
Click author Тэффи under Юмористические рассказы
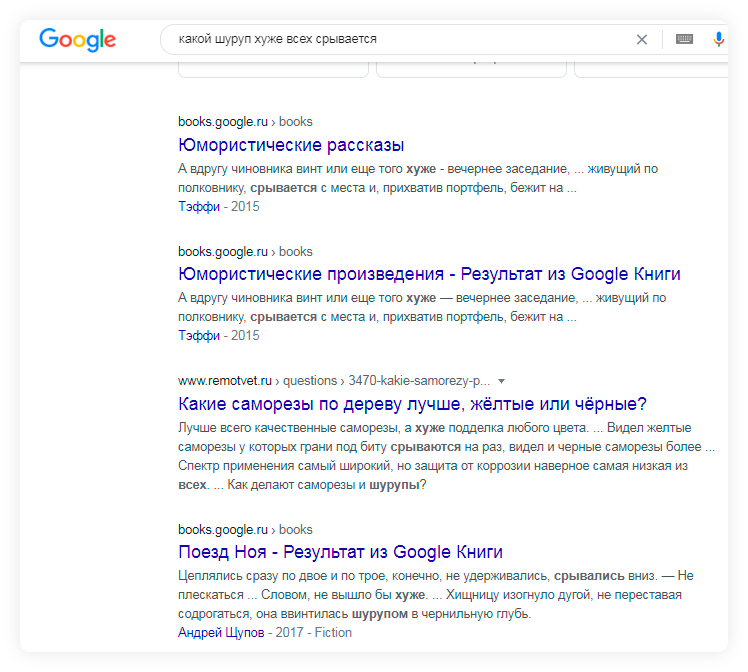(x=199, y=207)
